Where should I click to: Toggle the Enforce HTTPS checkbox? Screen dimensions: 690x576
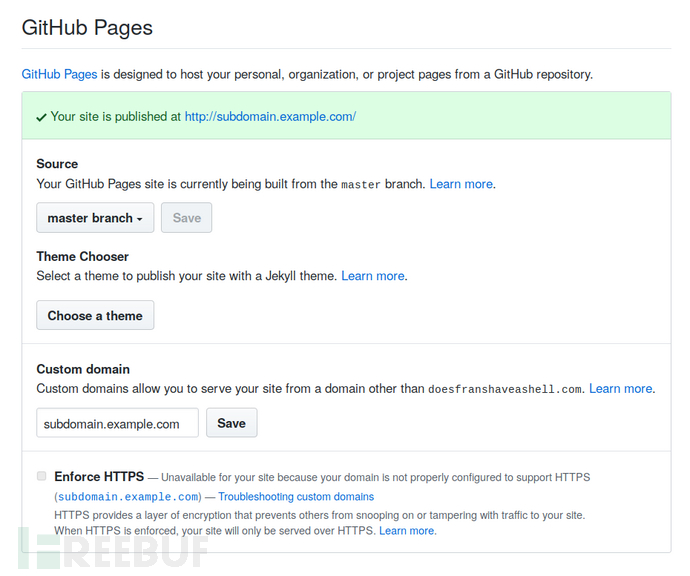tap(41, 476)
